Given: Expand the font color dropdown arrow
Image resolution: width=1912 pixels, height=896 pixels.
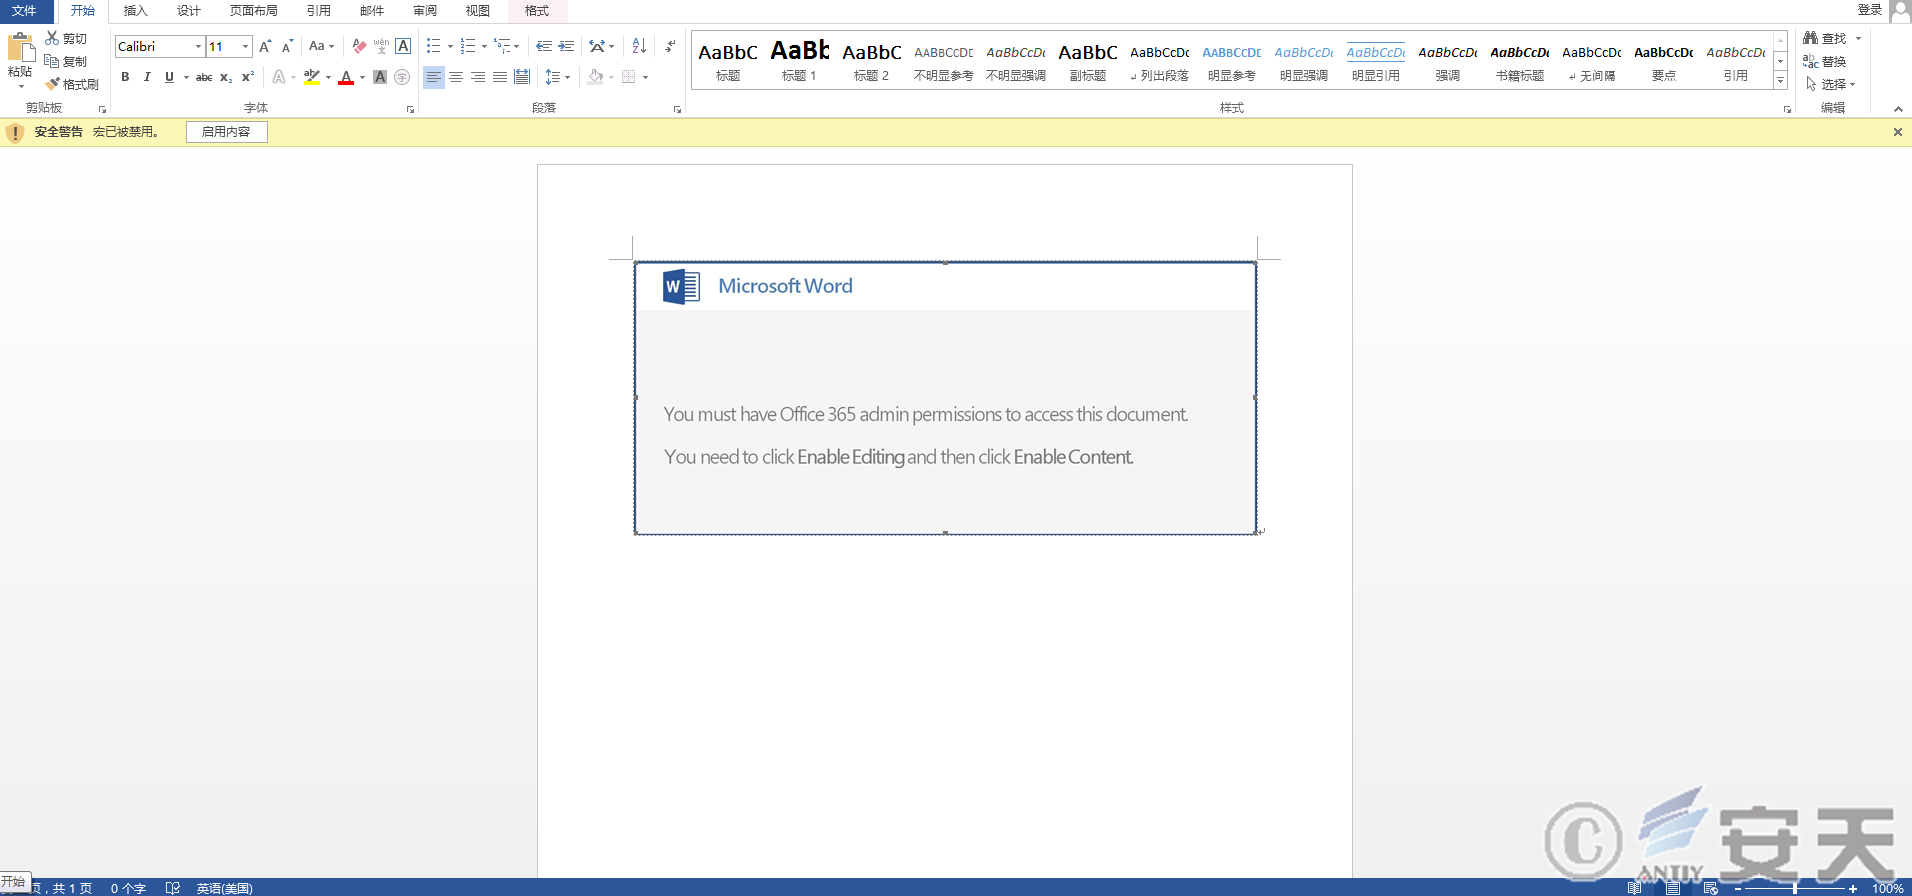Looking at the screenshot, I should 362,77.
